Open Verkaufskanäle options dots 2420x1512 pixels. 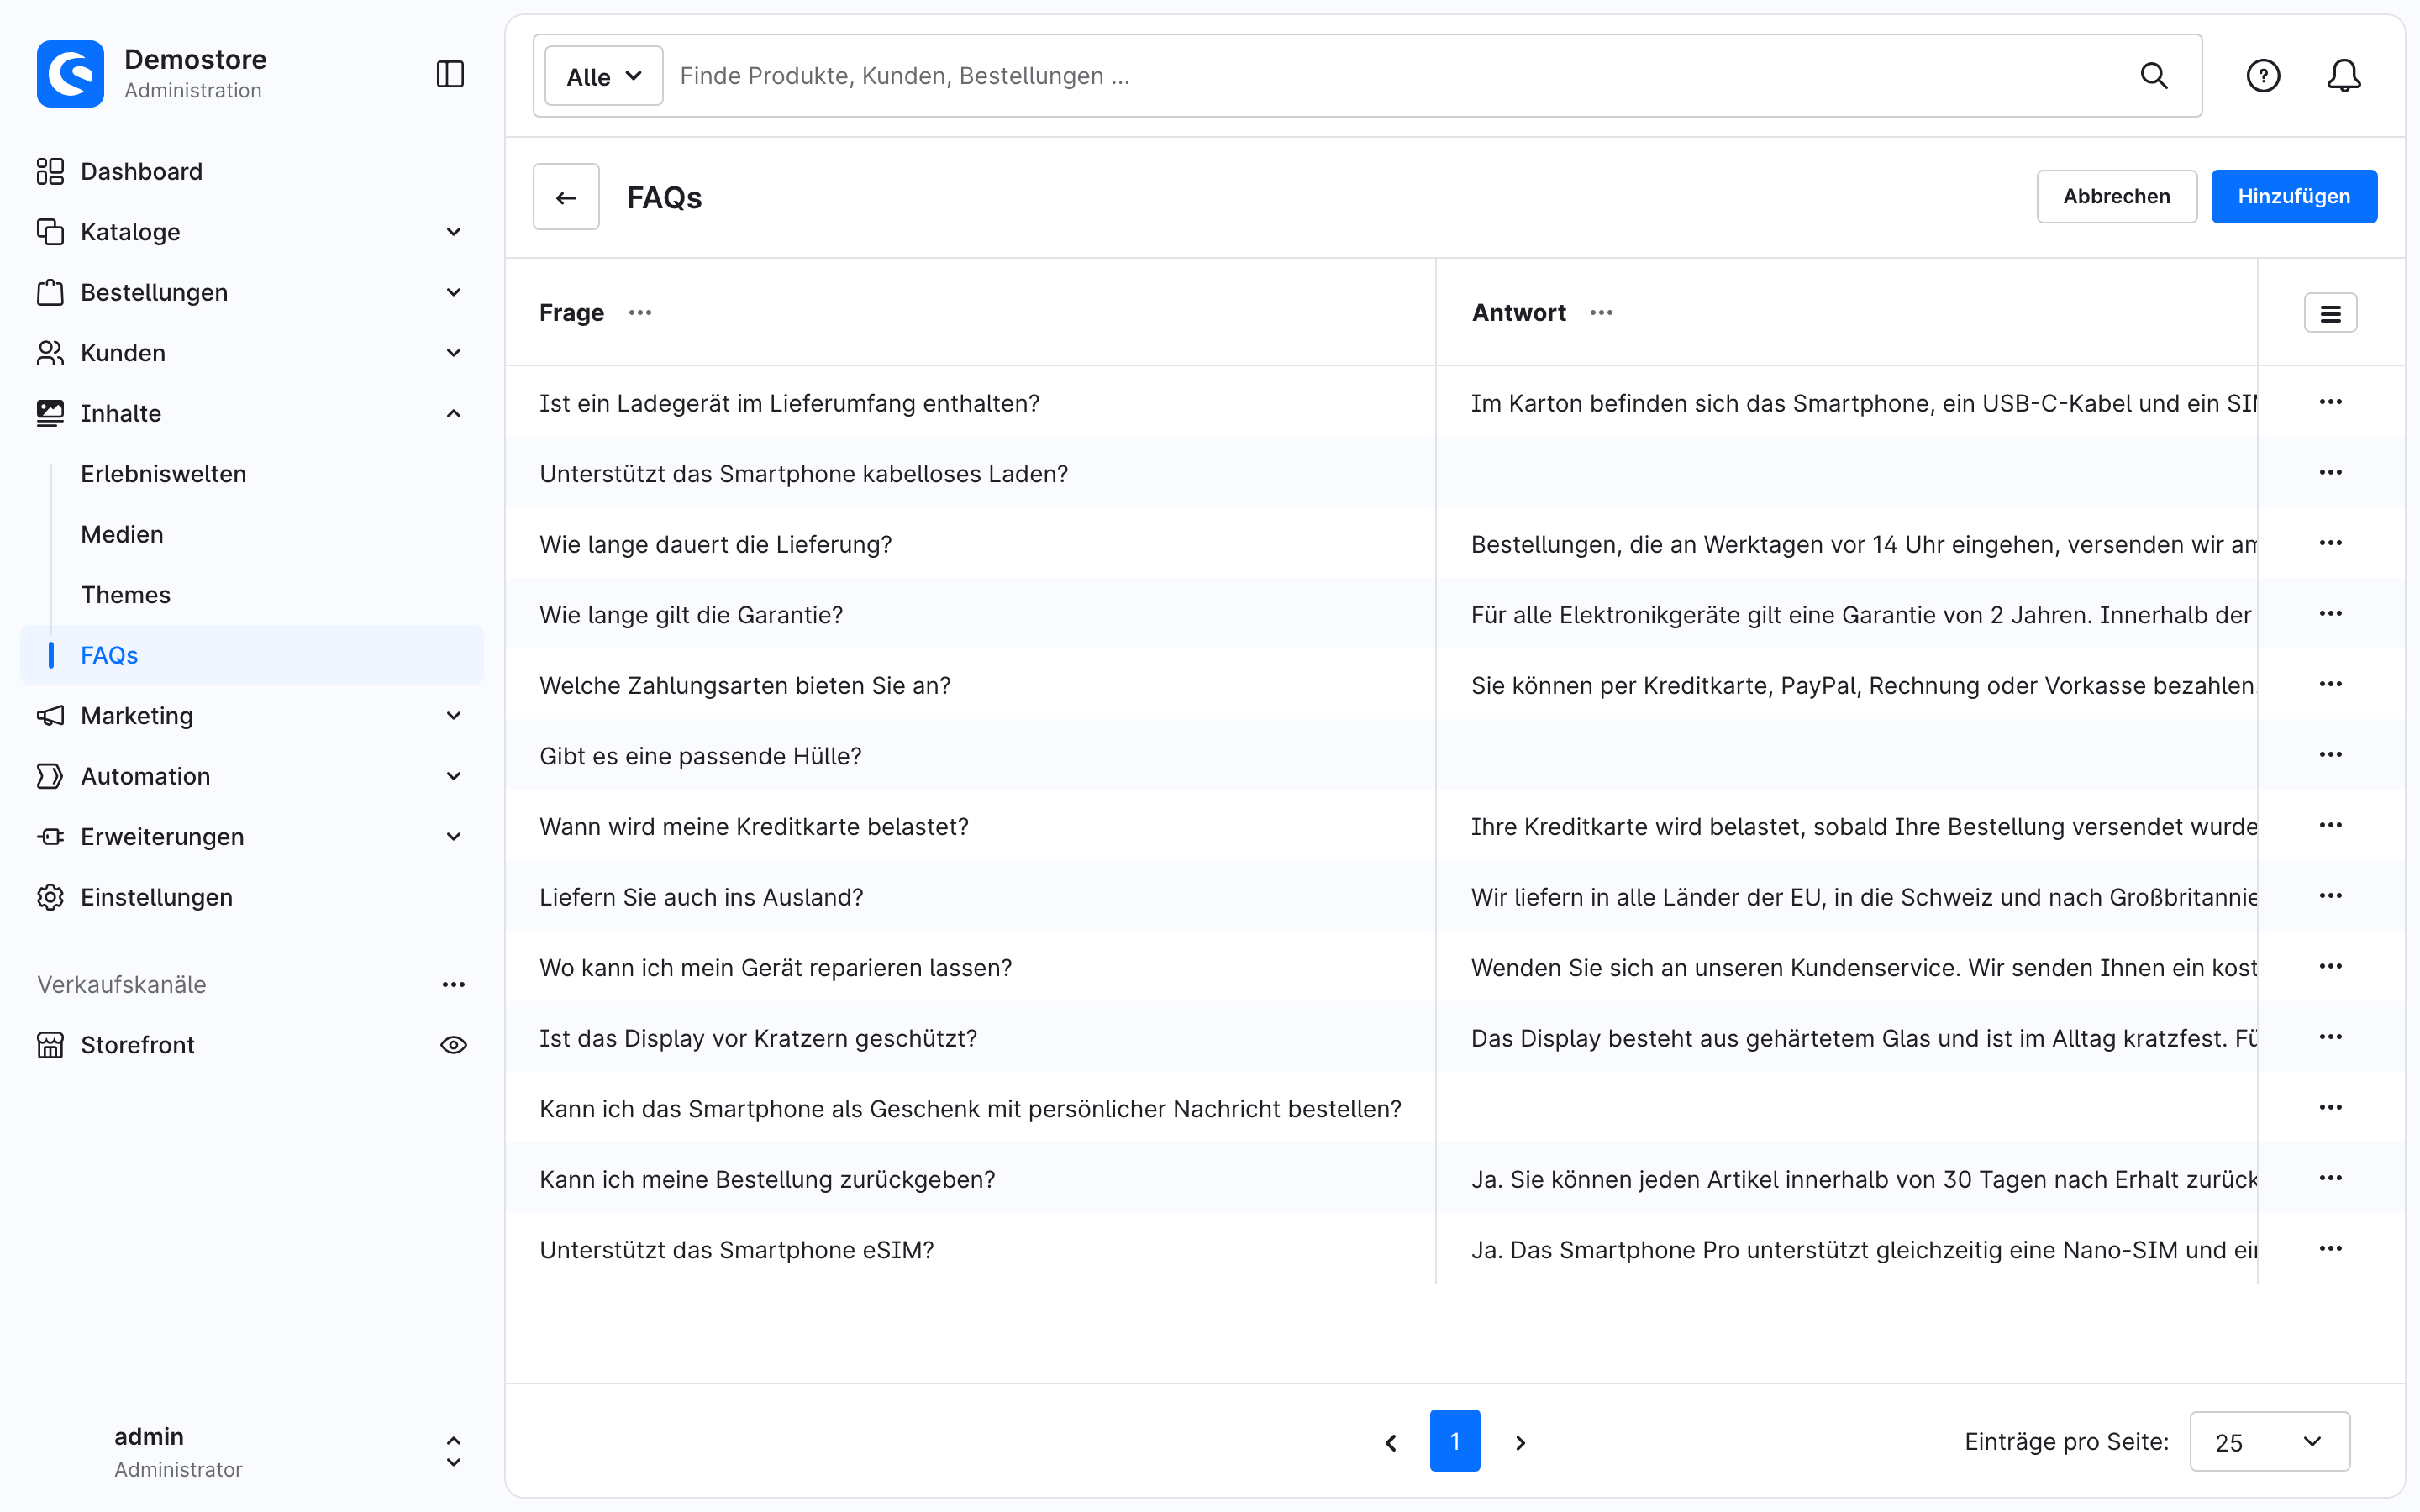(x=453, y=985)
